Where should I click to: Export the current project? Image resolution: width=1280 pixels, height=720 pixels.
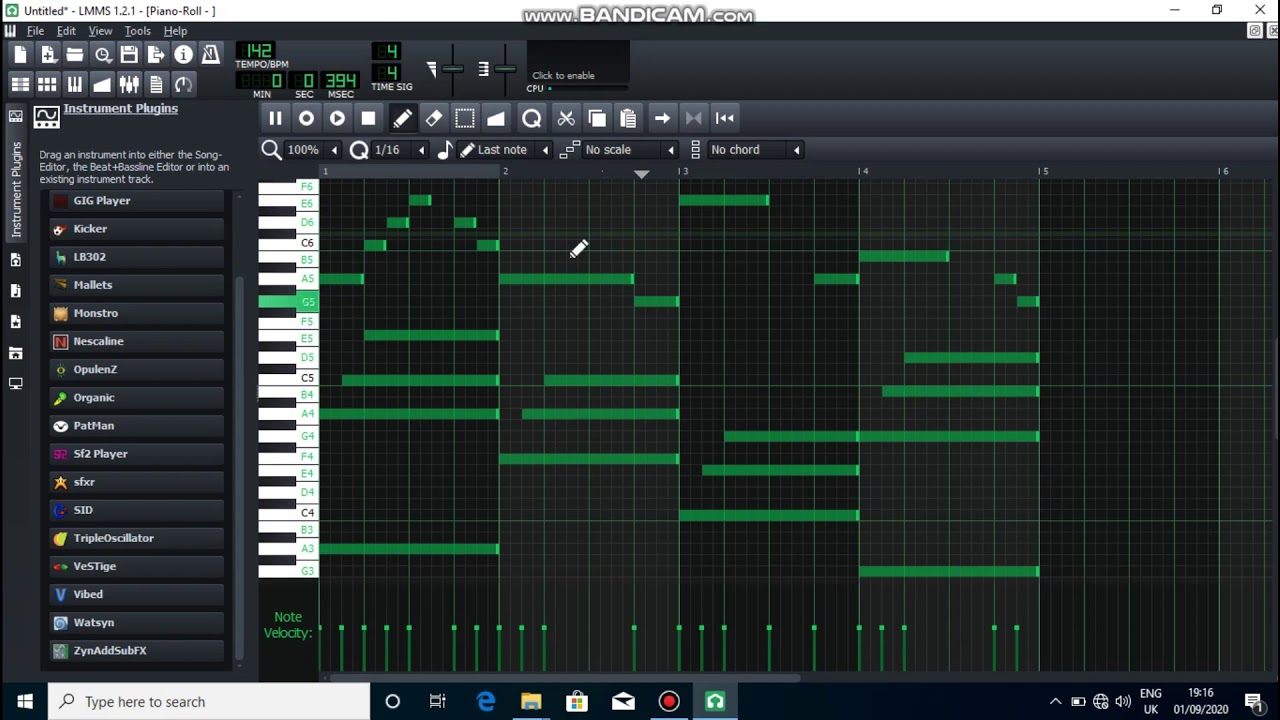tap(156, 54)
